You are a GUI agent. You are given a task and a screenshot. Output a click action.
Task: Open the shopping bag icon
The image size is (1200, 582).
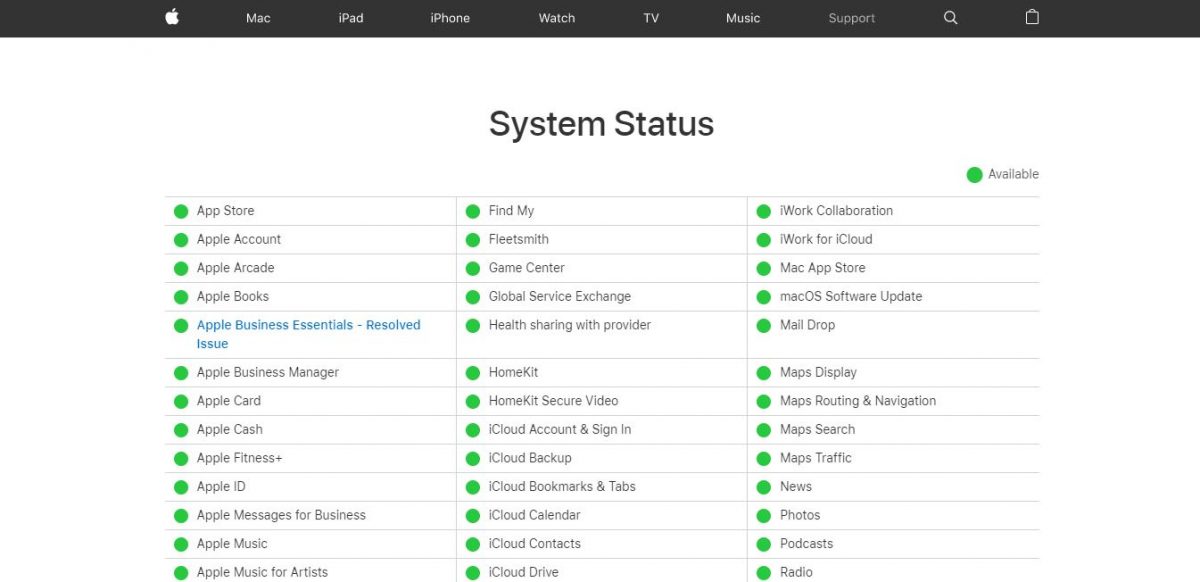click(1032, 18)
